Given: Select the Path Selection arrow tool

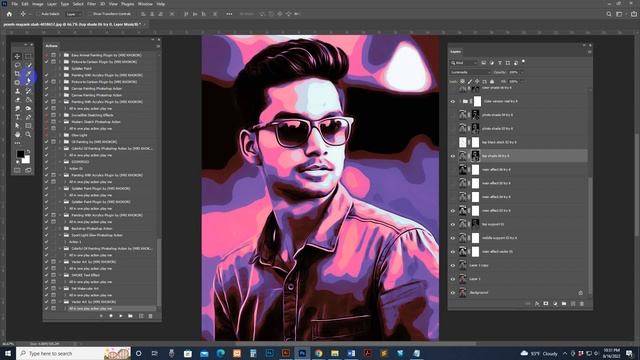Looking at the screenshot, I should 17,126.
